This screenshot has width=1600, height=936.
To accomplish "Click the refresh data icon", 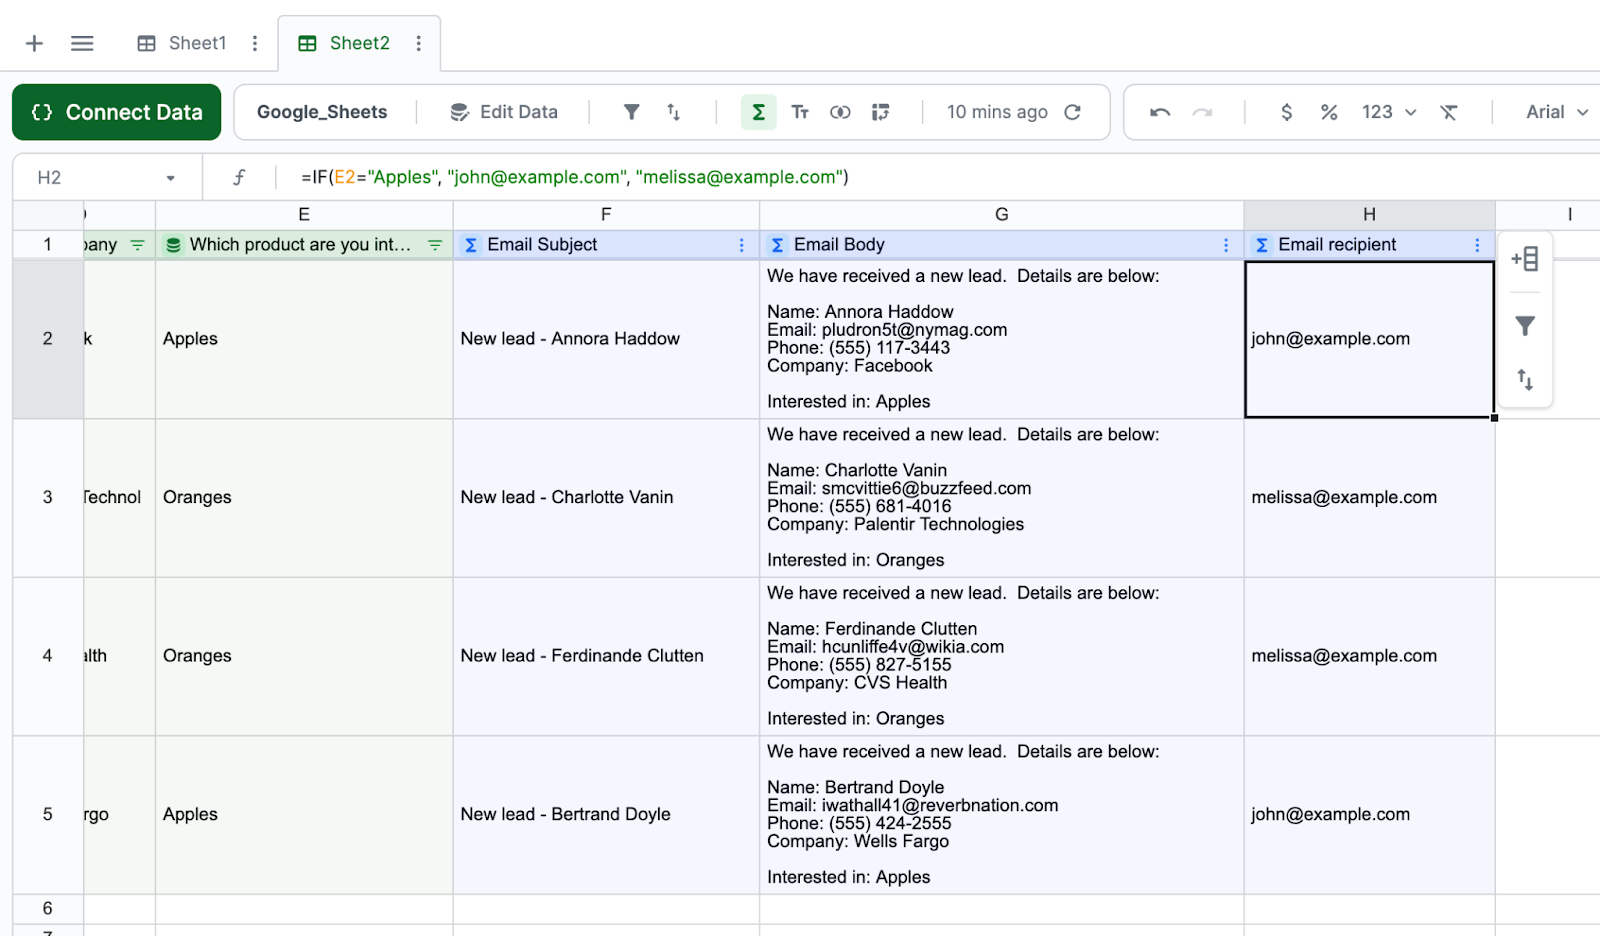I will 1073,112.
